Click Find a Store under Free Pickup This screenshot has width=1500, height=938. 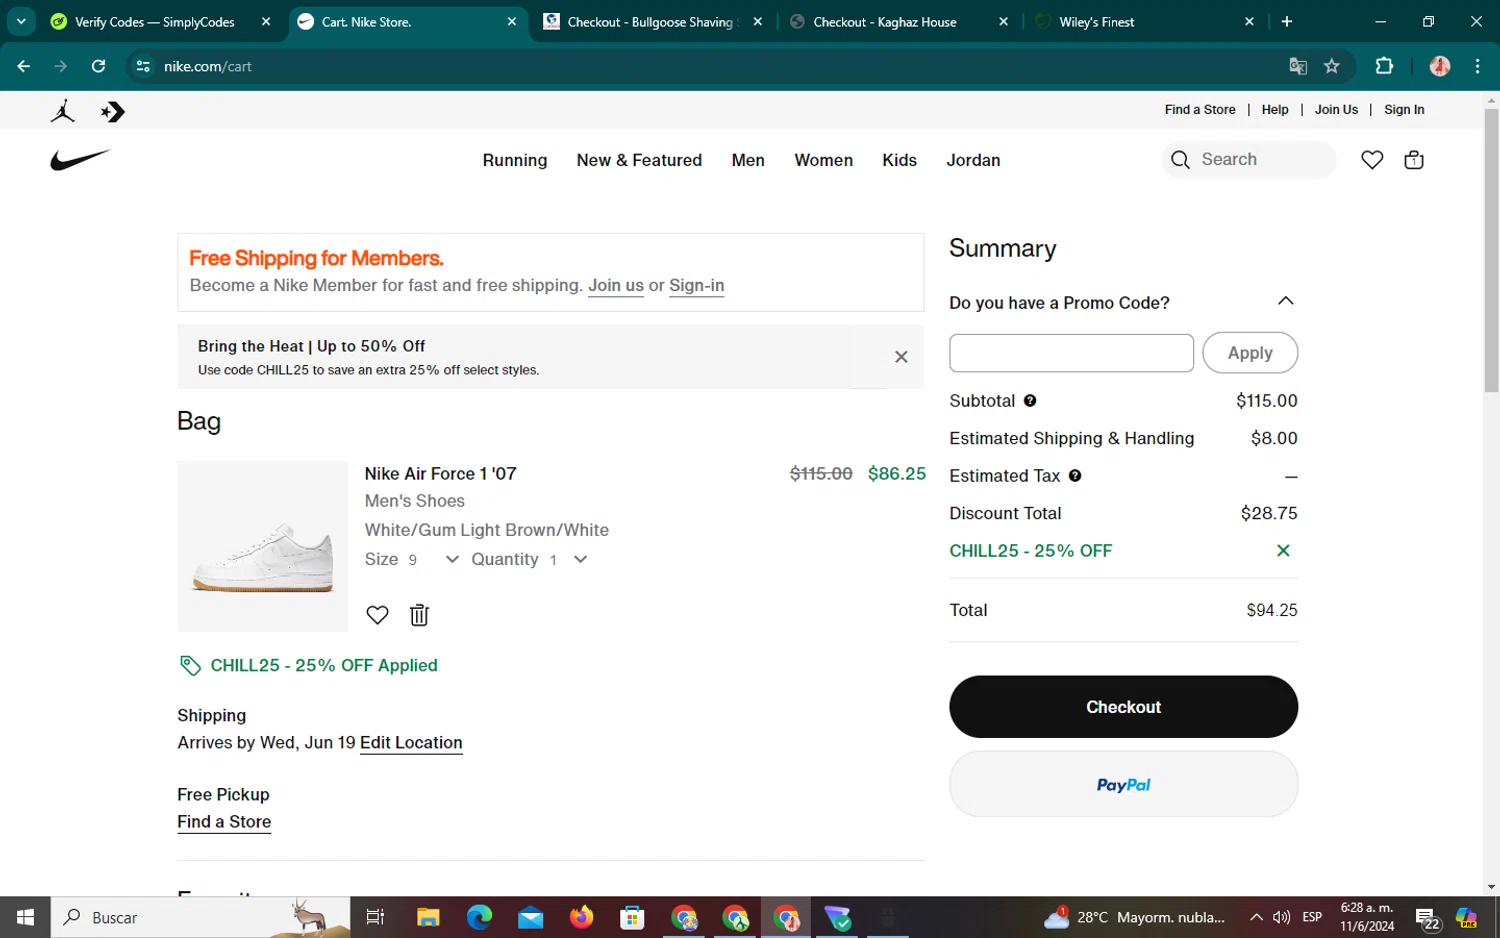[224, 822]
